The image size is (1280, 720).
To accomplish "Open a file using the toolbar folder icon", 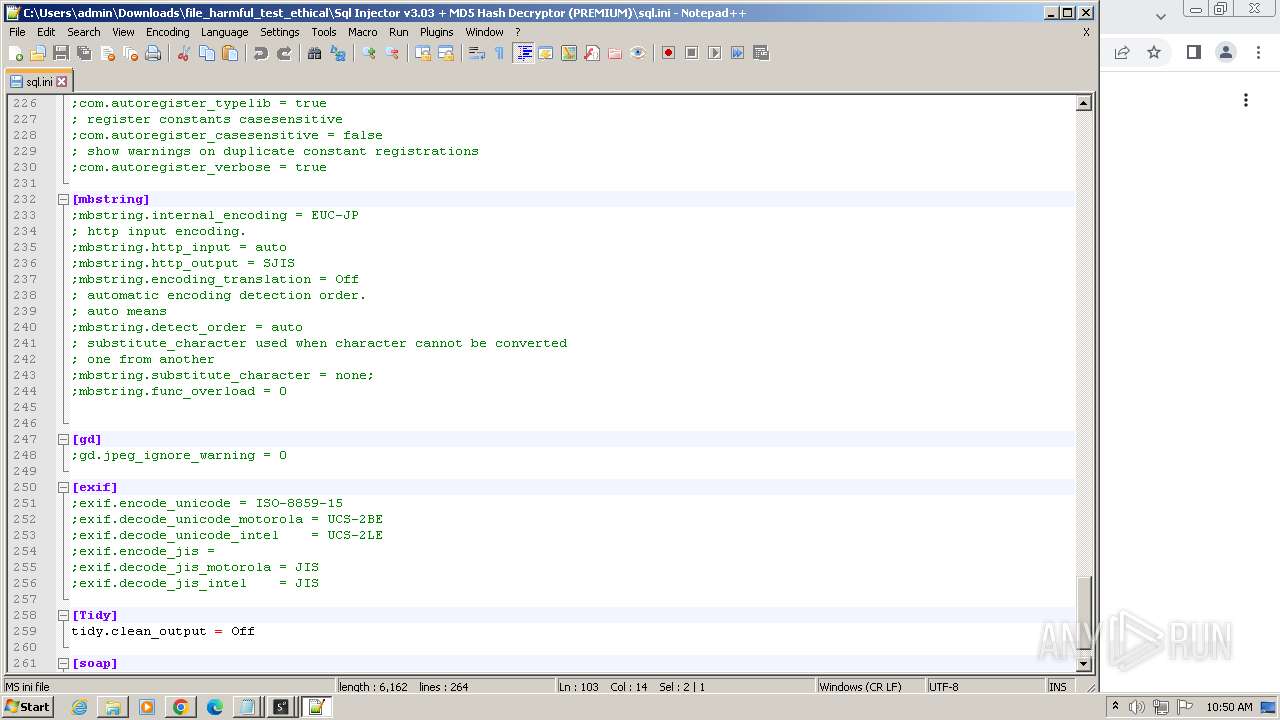I will point(38,53).
